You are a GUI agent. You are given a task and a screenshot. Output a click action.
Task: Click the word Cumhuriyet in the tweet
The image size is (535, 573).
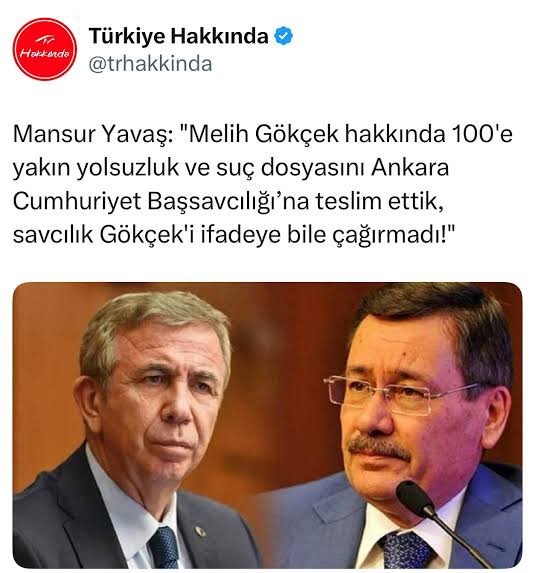click(77, 202)
